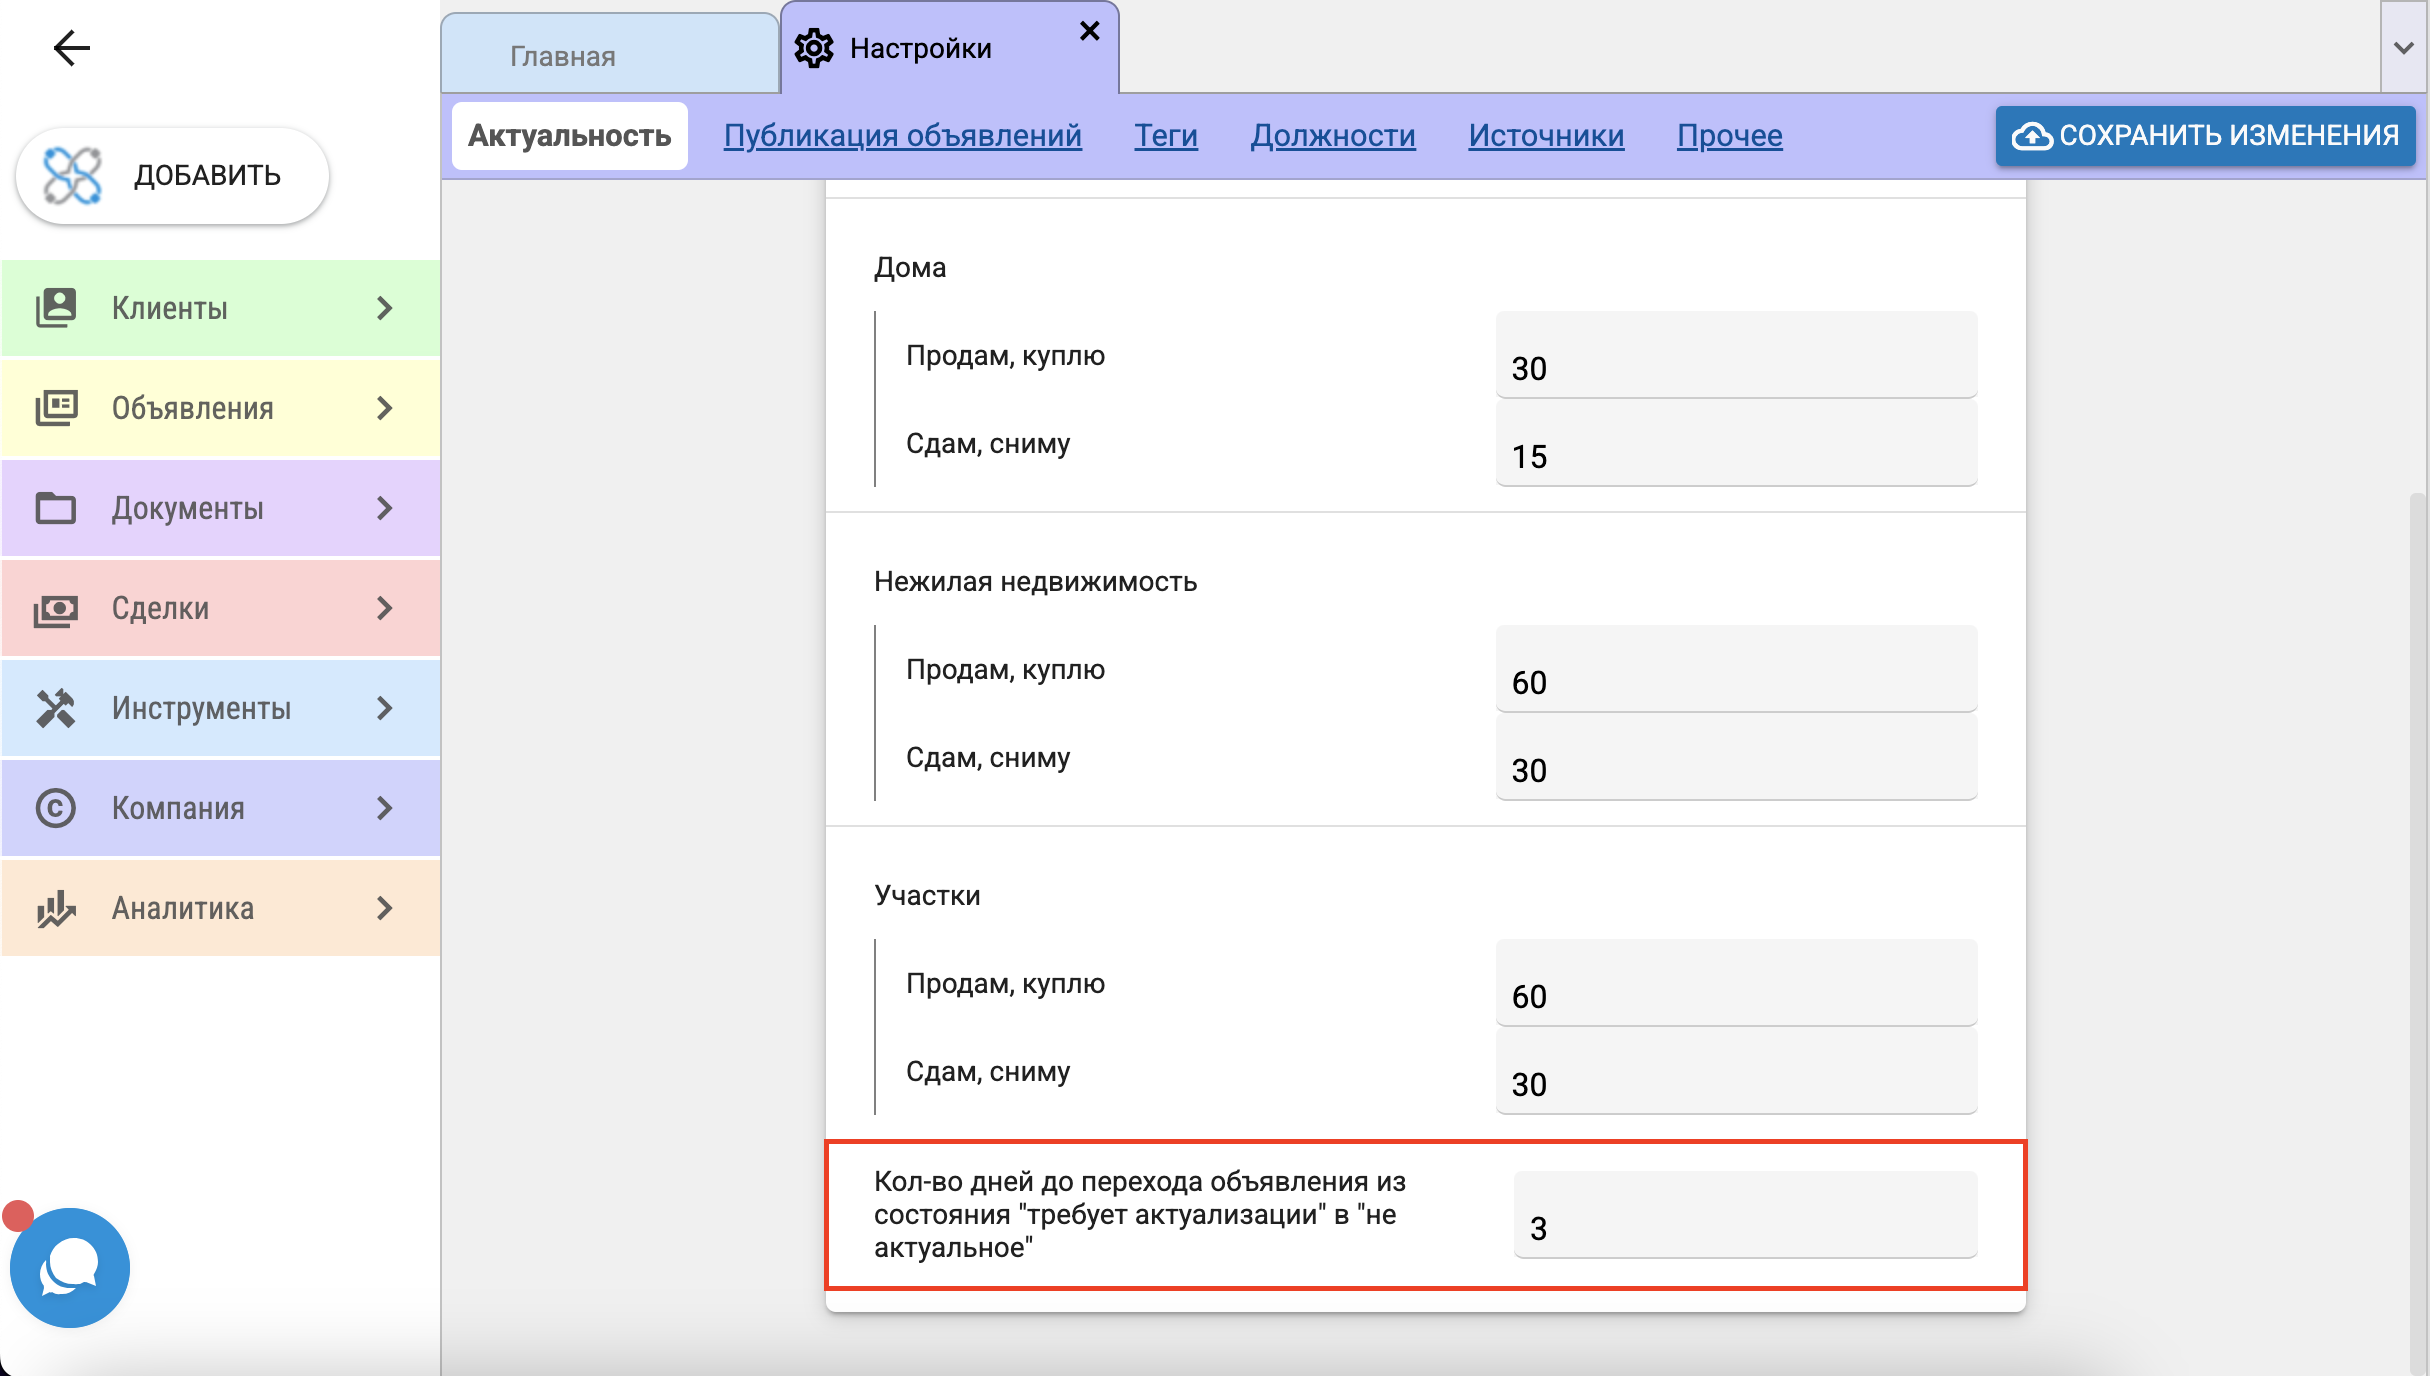The width and height of the screenshot is (2434, 1376).
Task: Expand the Аналитика section chevron
Action: [x=385, y=908]
